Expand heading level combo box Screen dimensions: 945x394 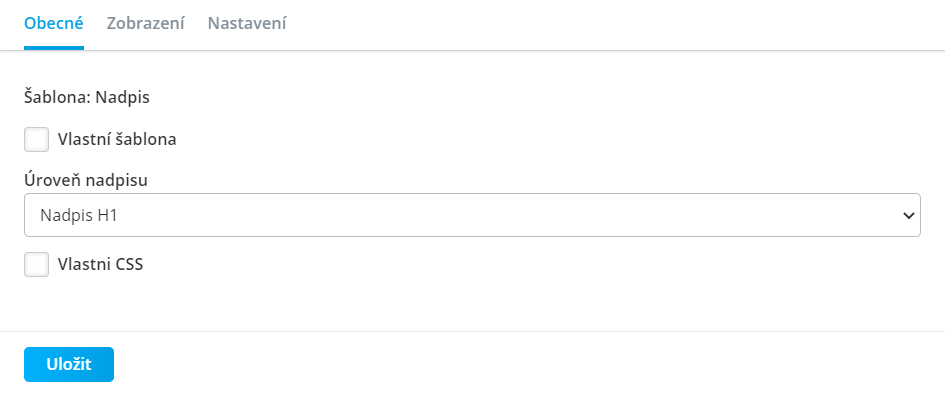[x=472, y=215]
